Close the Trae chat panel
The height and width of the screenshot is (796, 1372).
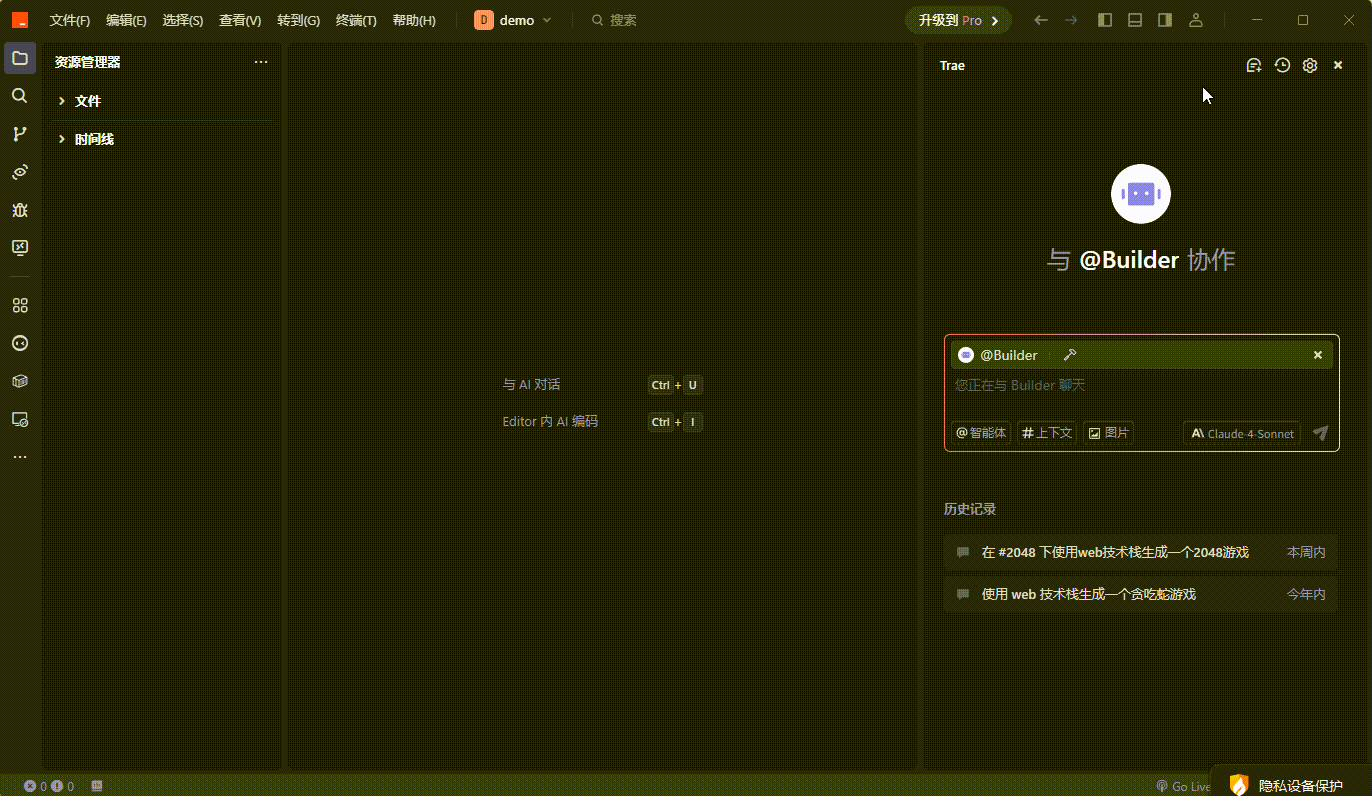pos(1338,65)
